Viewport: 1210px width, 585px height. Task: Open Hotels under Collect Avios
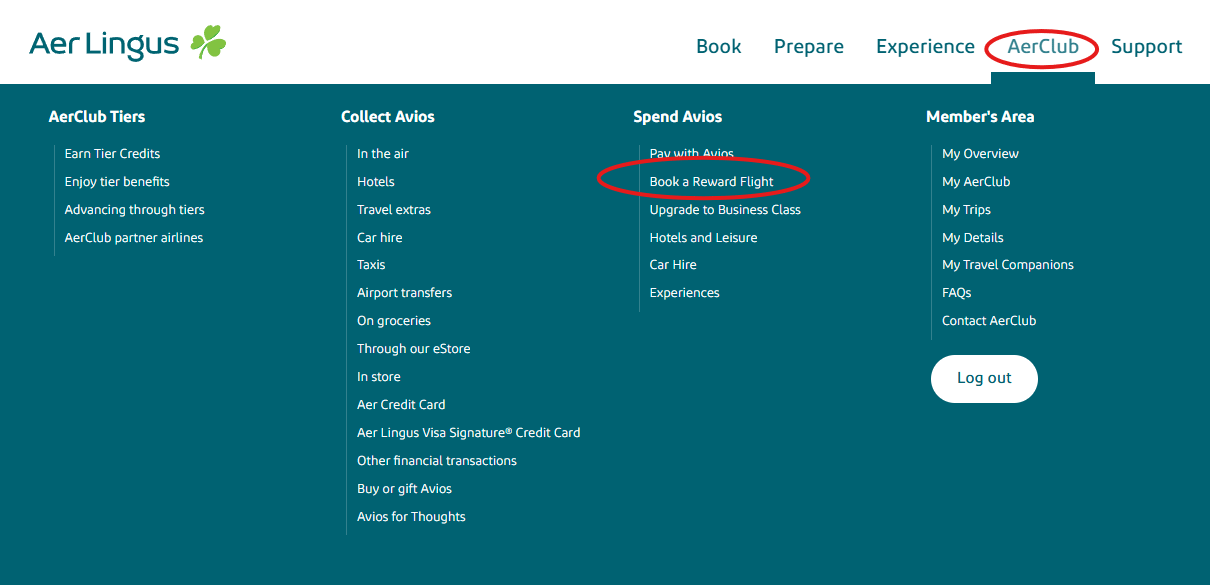point(376,182)
